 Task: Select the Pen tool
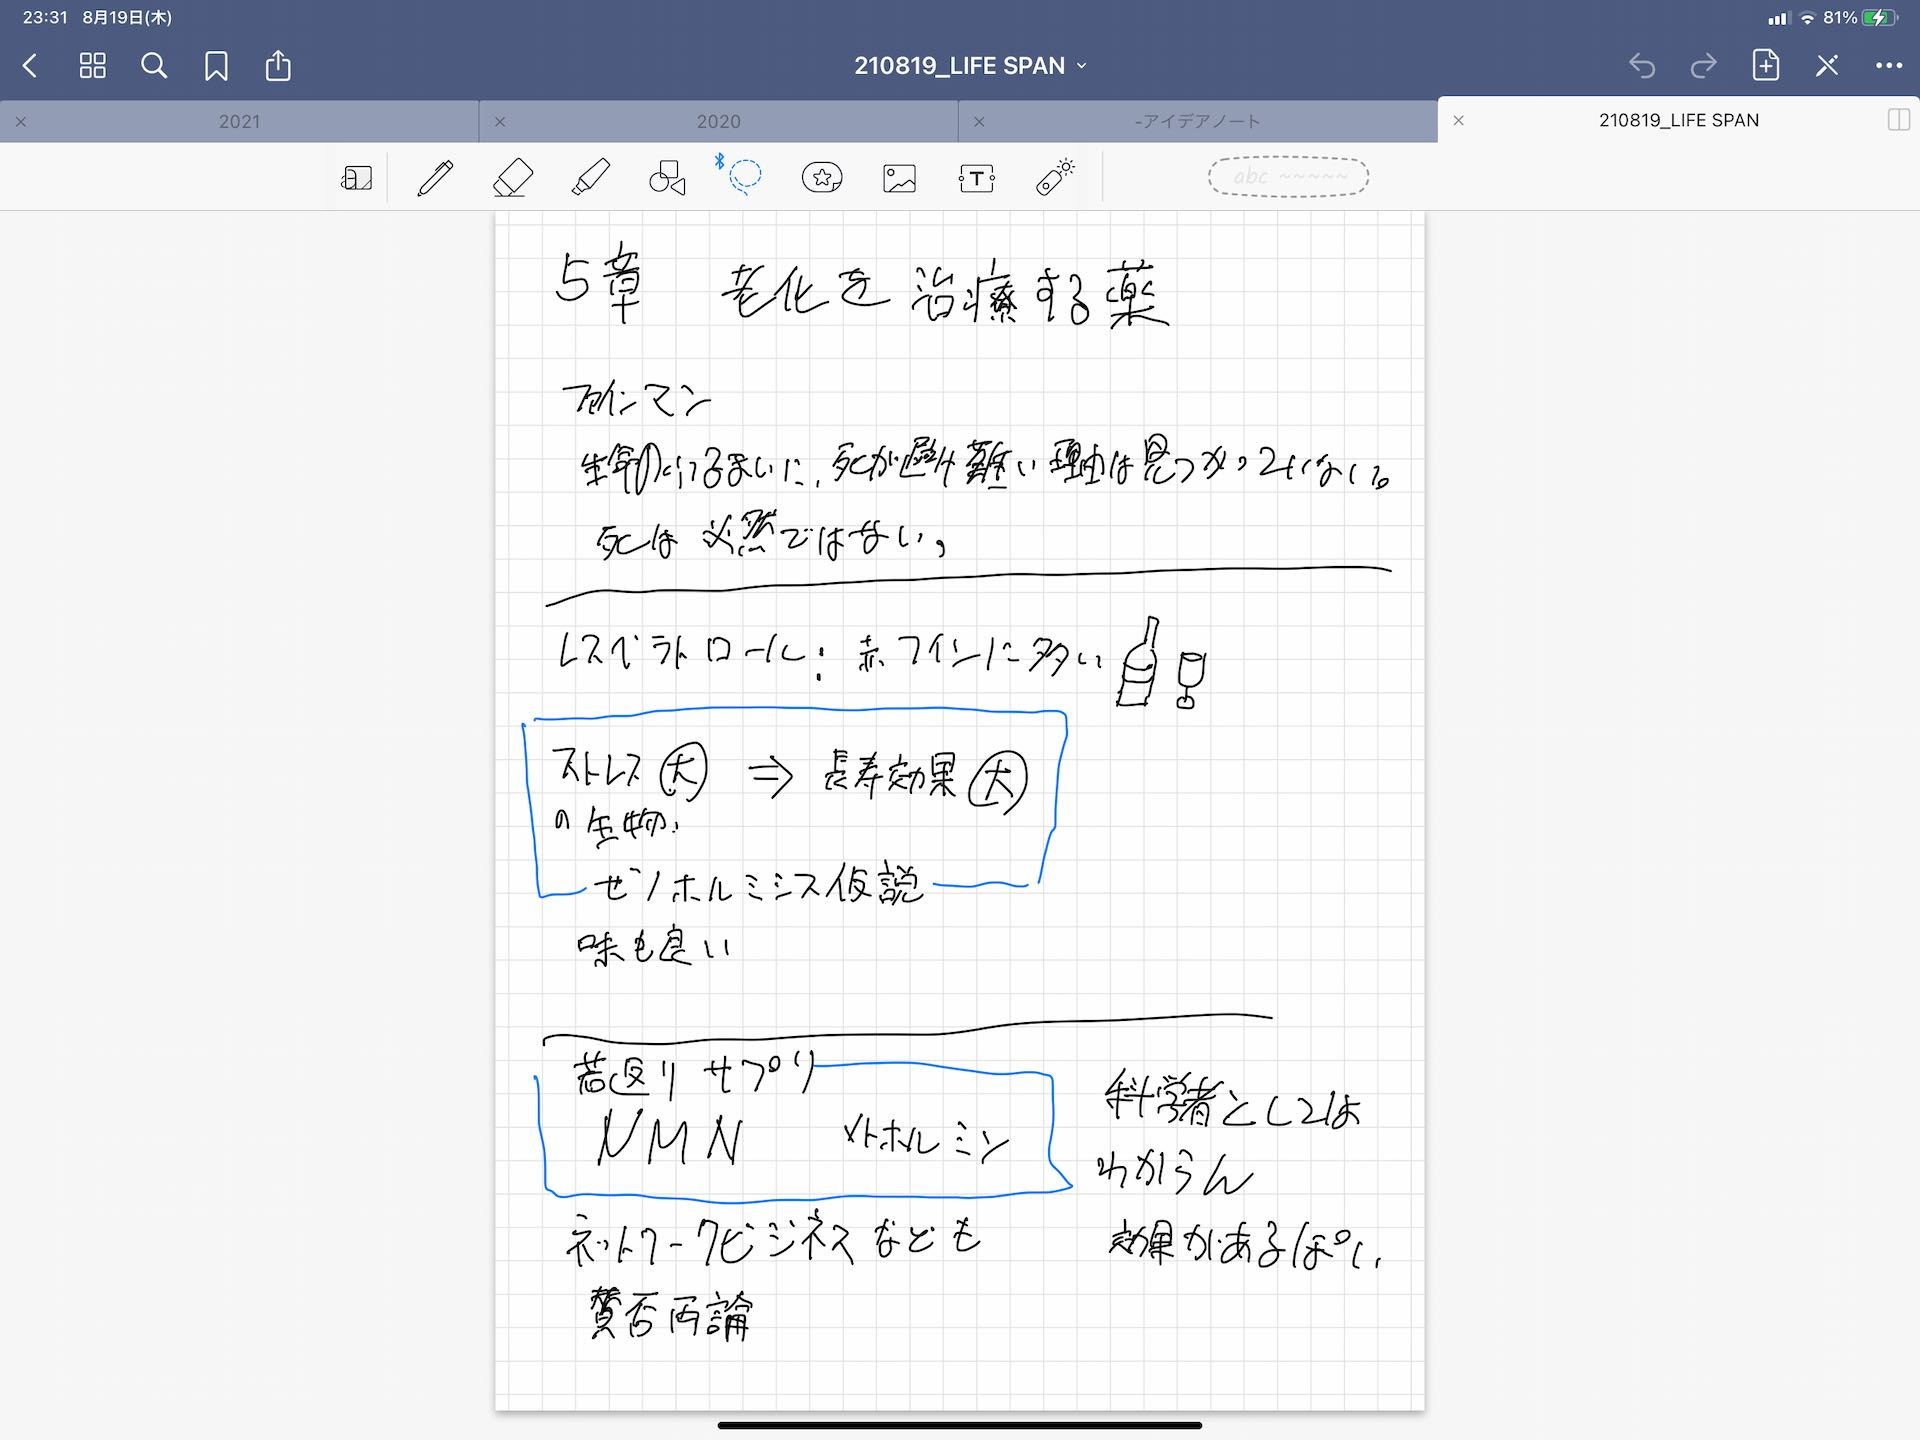coord(435,178)
